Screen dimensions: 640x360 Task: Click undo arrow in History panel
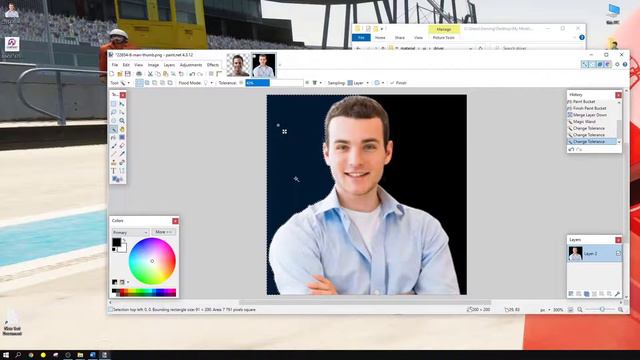571,149
